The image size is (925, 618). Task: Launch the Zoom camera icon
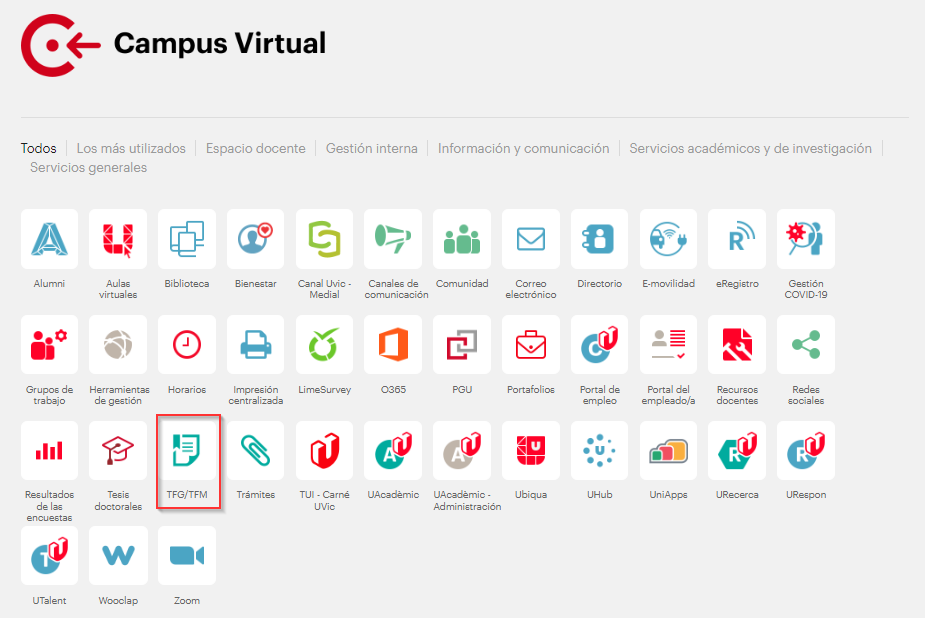point(187,555)
